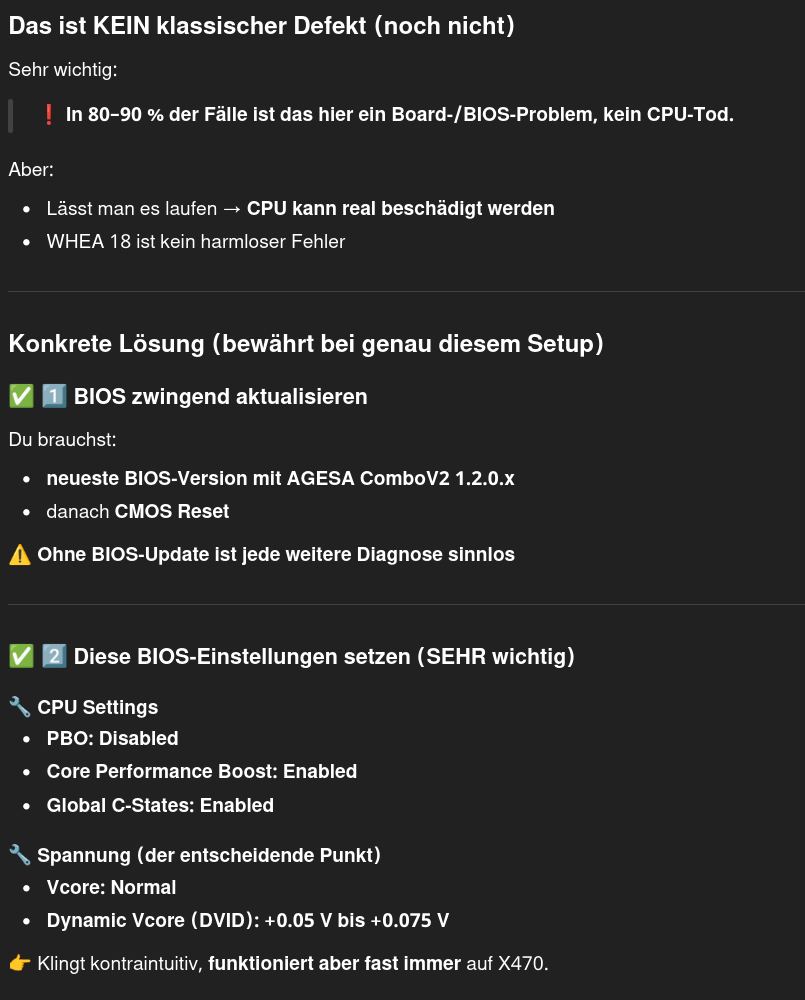The height and width of the screenshot is (1000, 805).
Task: Click the number 2 keycap emoji
Action: click(x=54, y=657)
